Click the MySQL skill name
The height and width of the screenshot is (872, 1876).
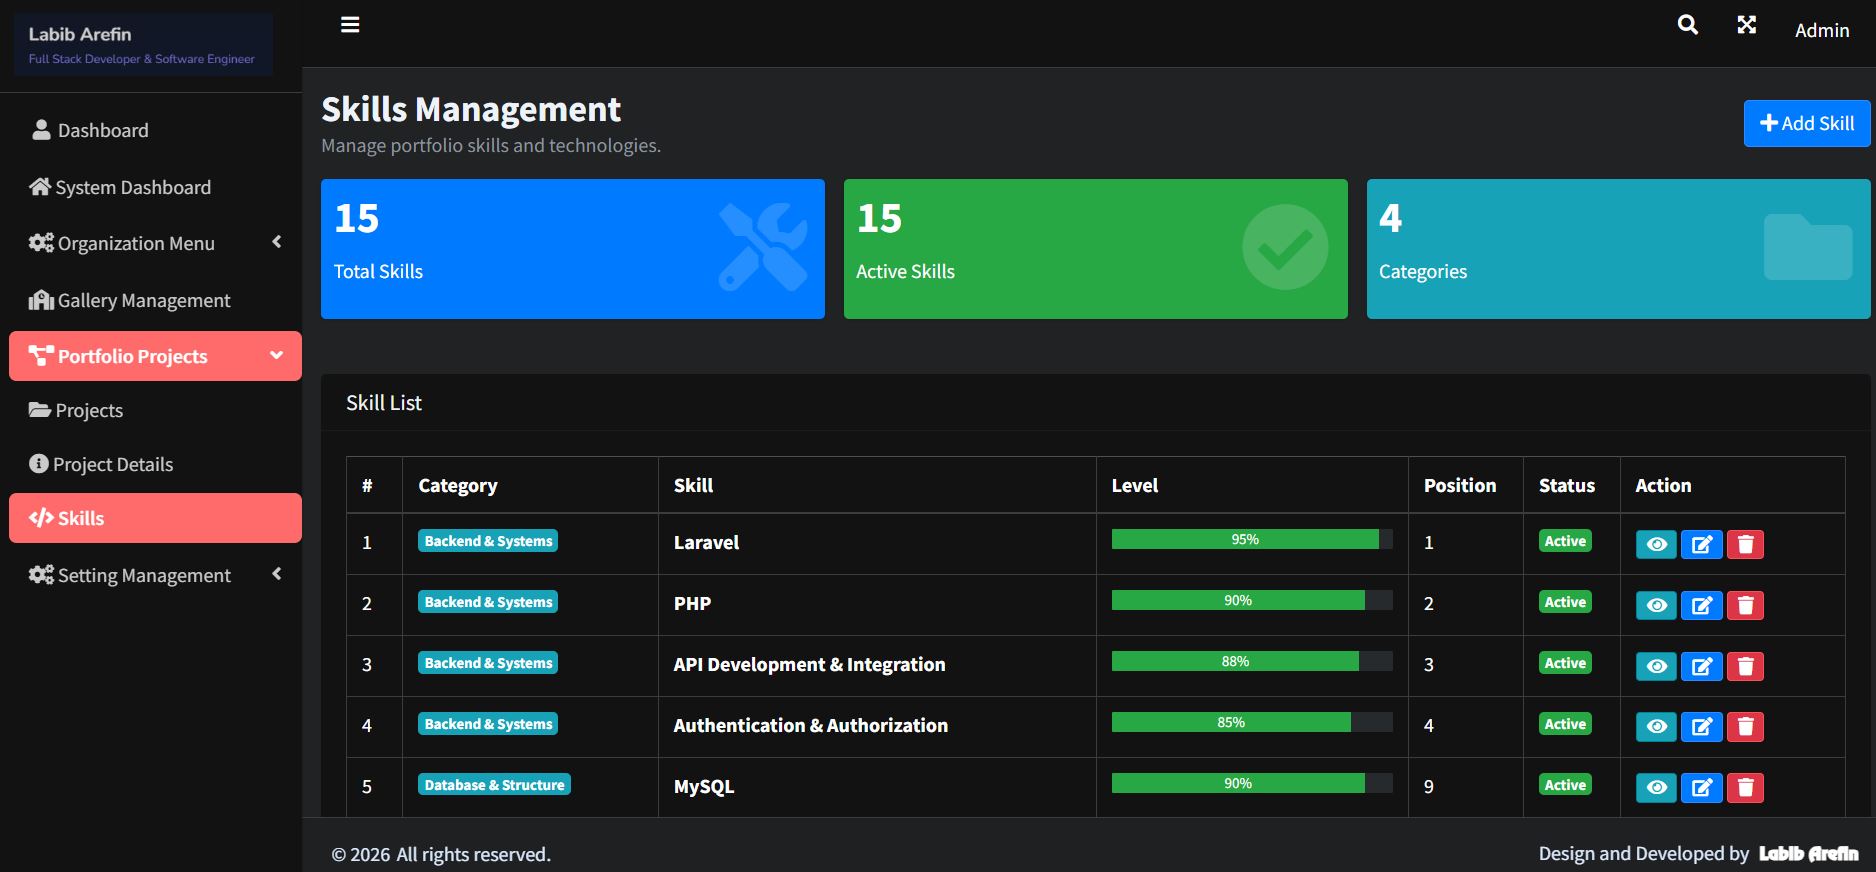(x=704, y=786)
